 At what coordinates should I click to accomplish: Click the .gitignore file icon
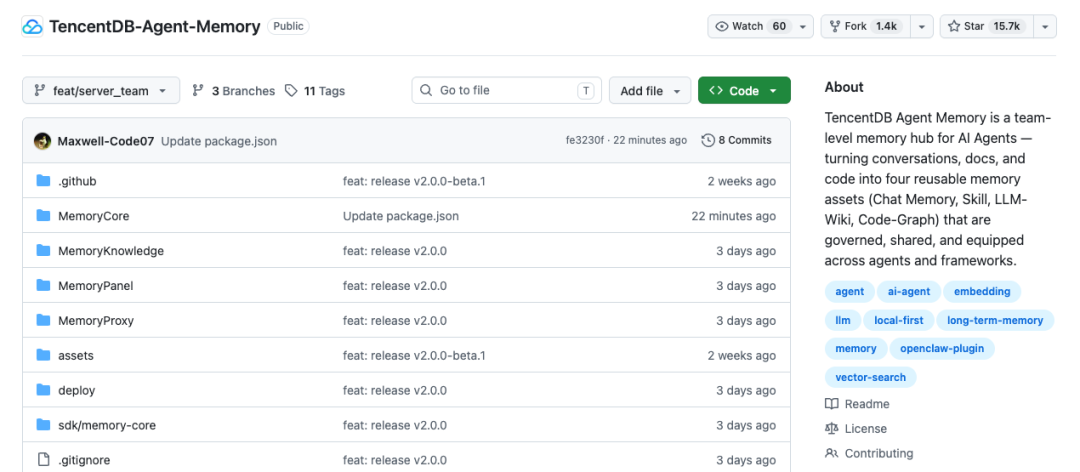click(x=43, y=460)
